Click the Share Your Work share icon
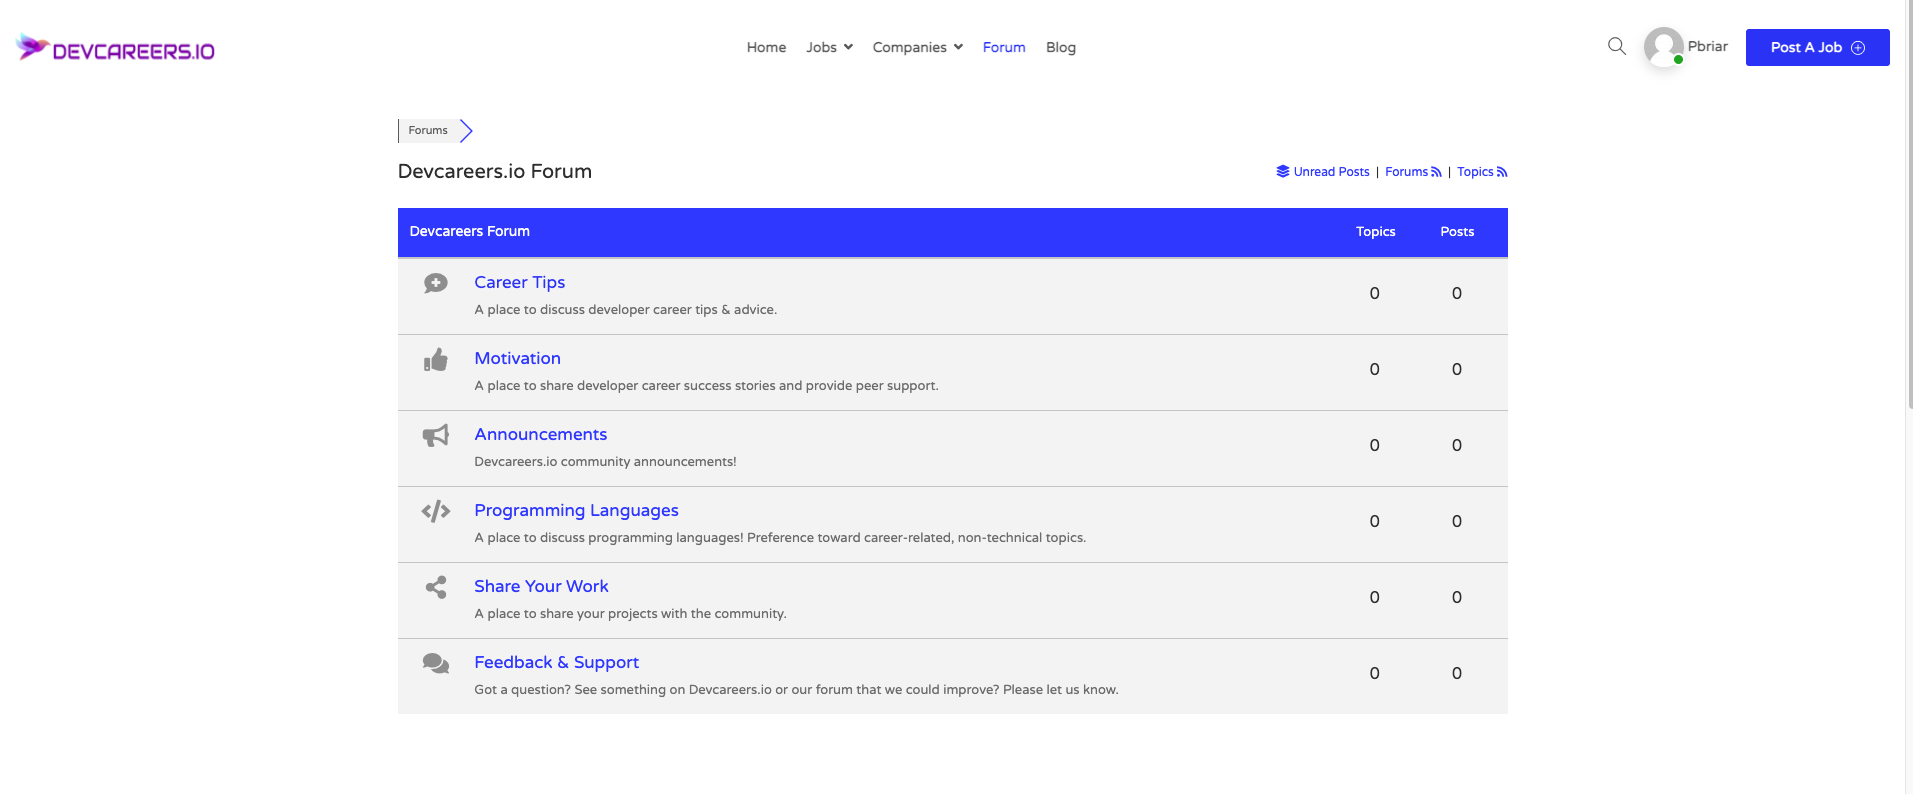 [435, 587]
